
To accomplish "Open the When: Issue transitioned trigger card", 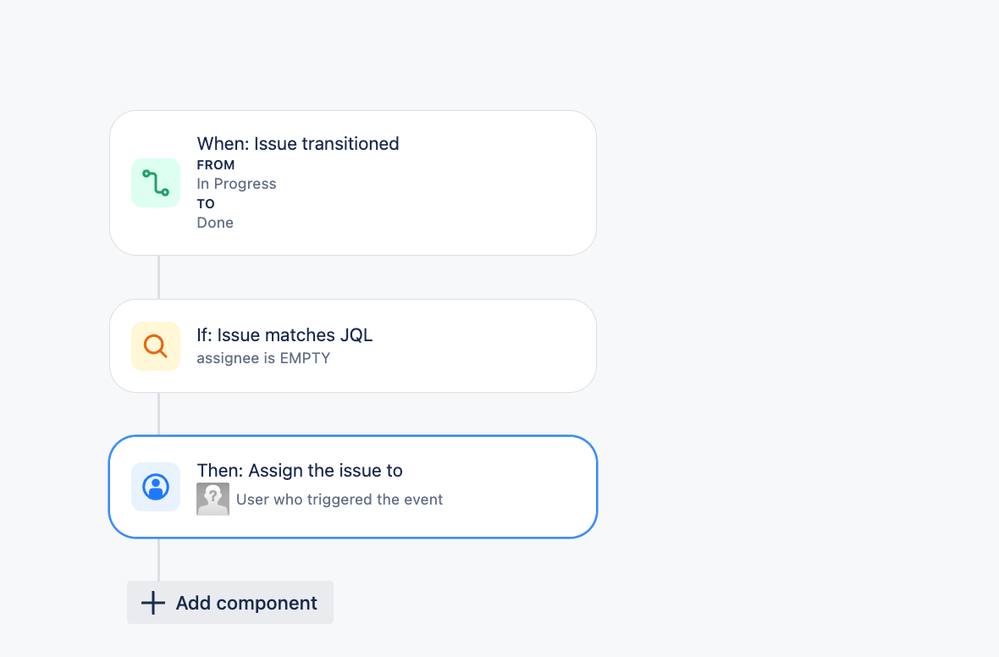I will coord(353,183).
